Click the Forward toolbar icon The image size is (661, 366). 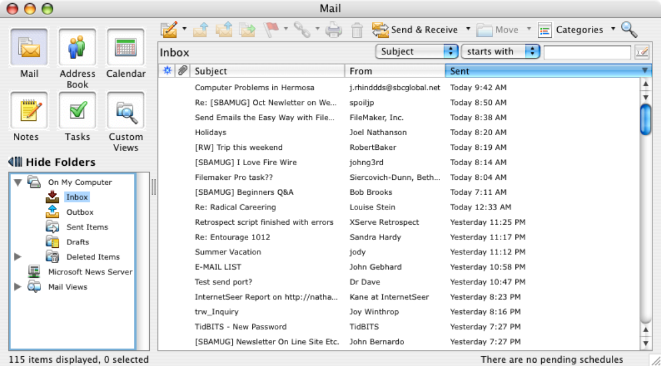click(247, 30)
